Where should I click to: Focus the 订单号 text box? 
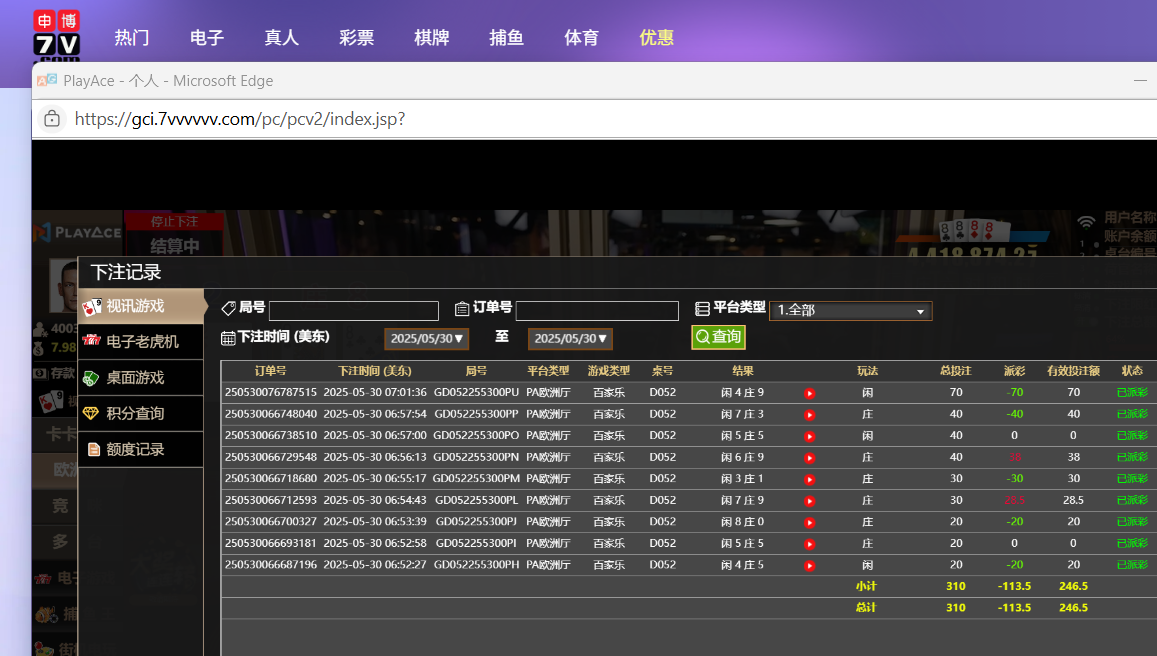point(596,311)
